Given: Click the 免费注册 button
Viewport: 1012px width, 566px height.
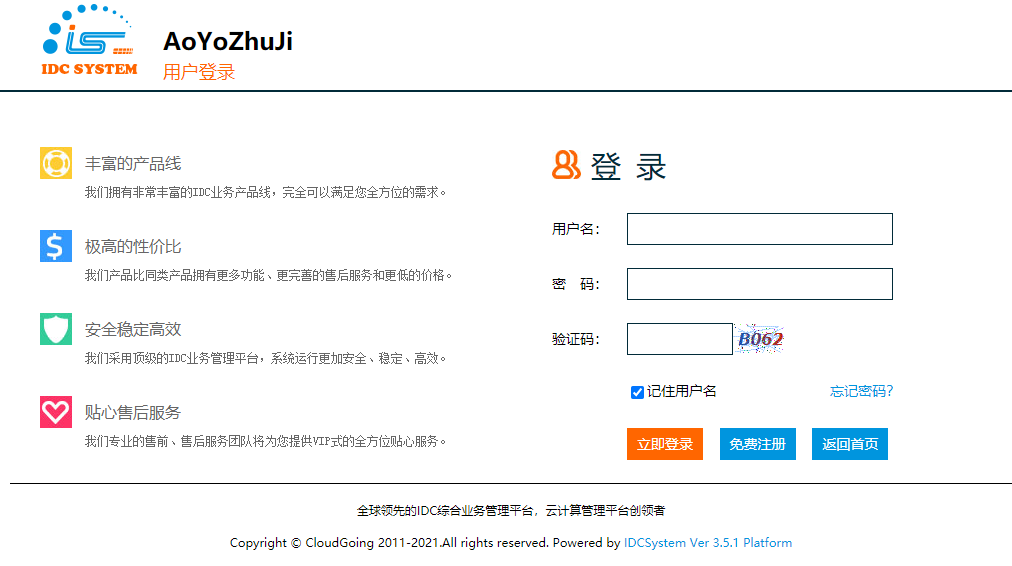Looking at the screenshot, I should 758,444.
